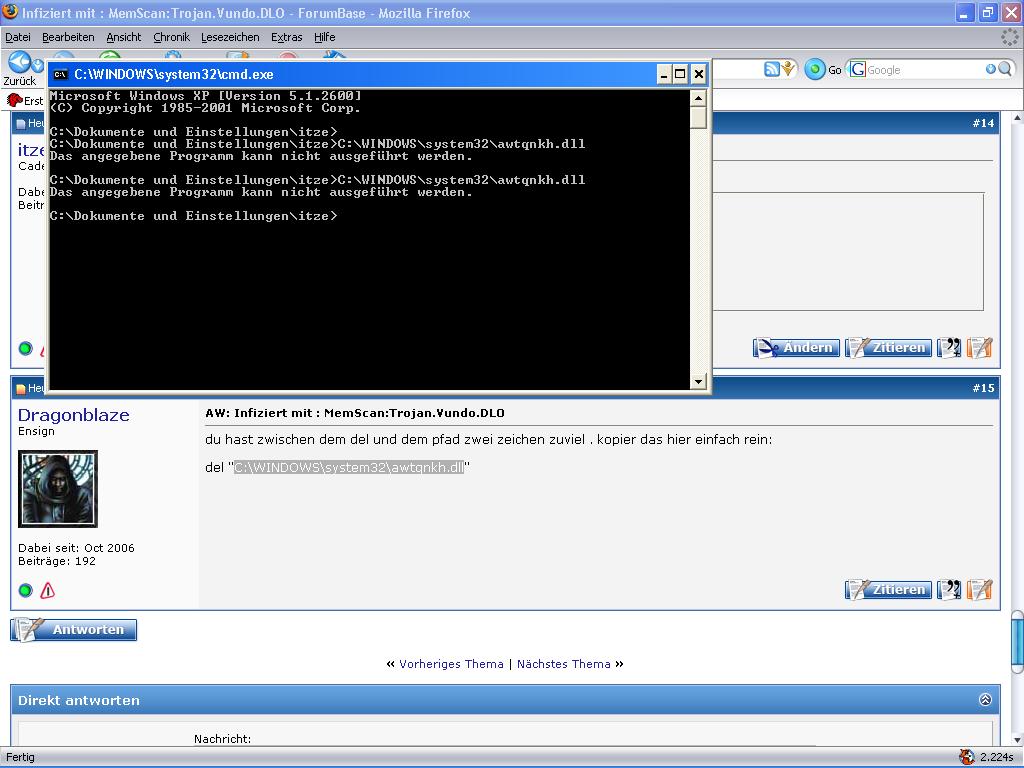Open Nächstes Thema link
Screen dimensions: 1024x768
pos(564,664)
